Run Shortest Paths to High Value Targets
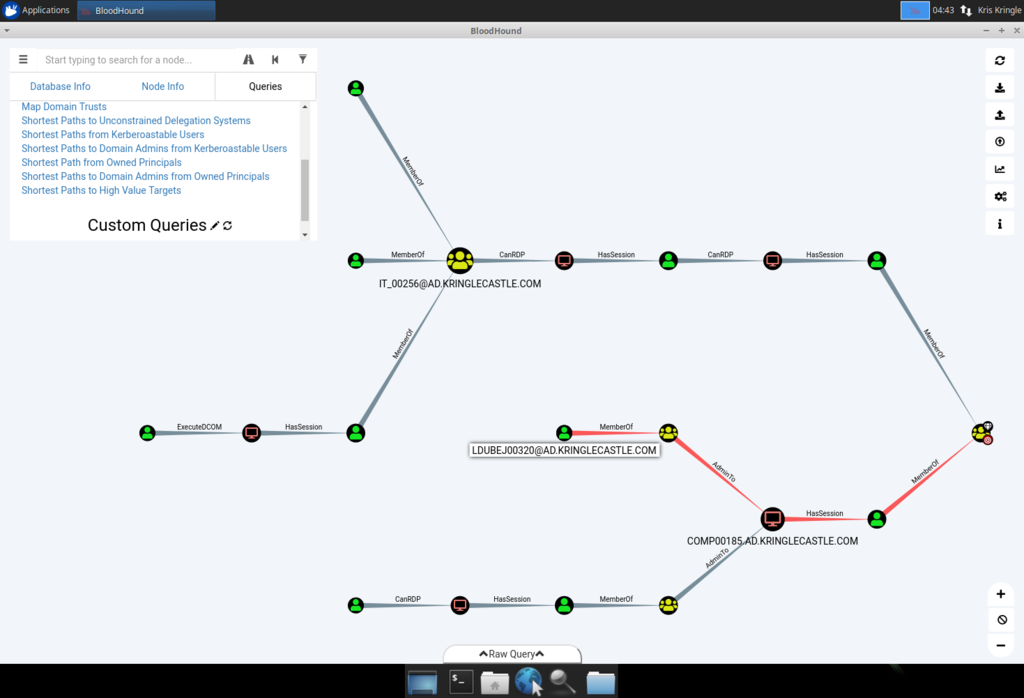Image resolution: width=1024 pixels, height=698 pixels. coord(101,190)
